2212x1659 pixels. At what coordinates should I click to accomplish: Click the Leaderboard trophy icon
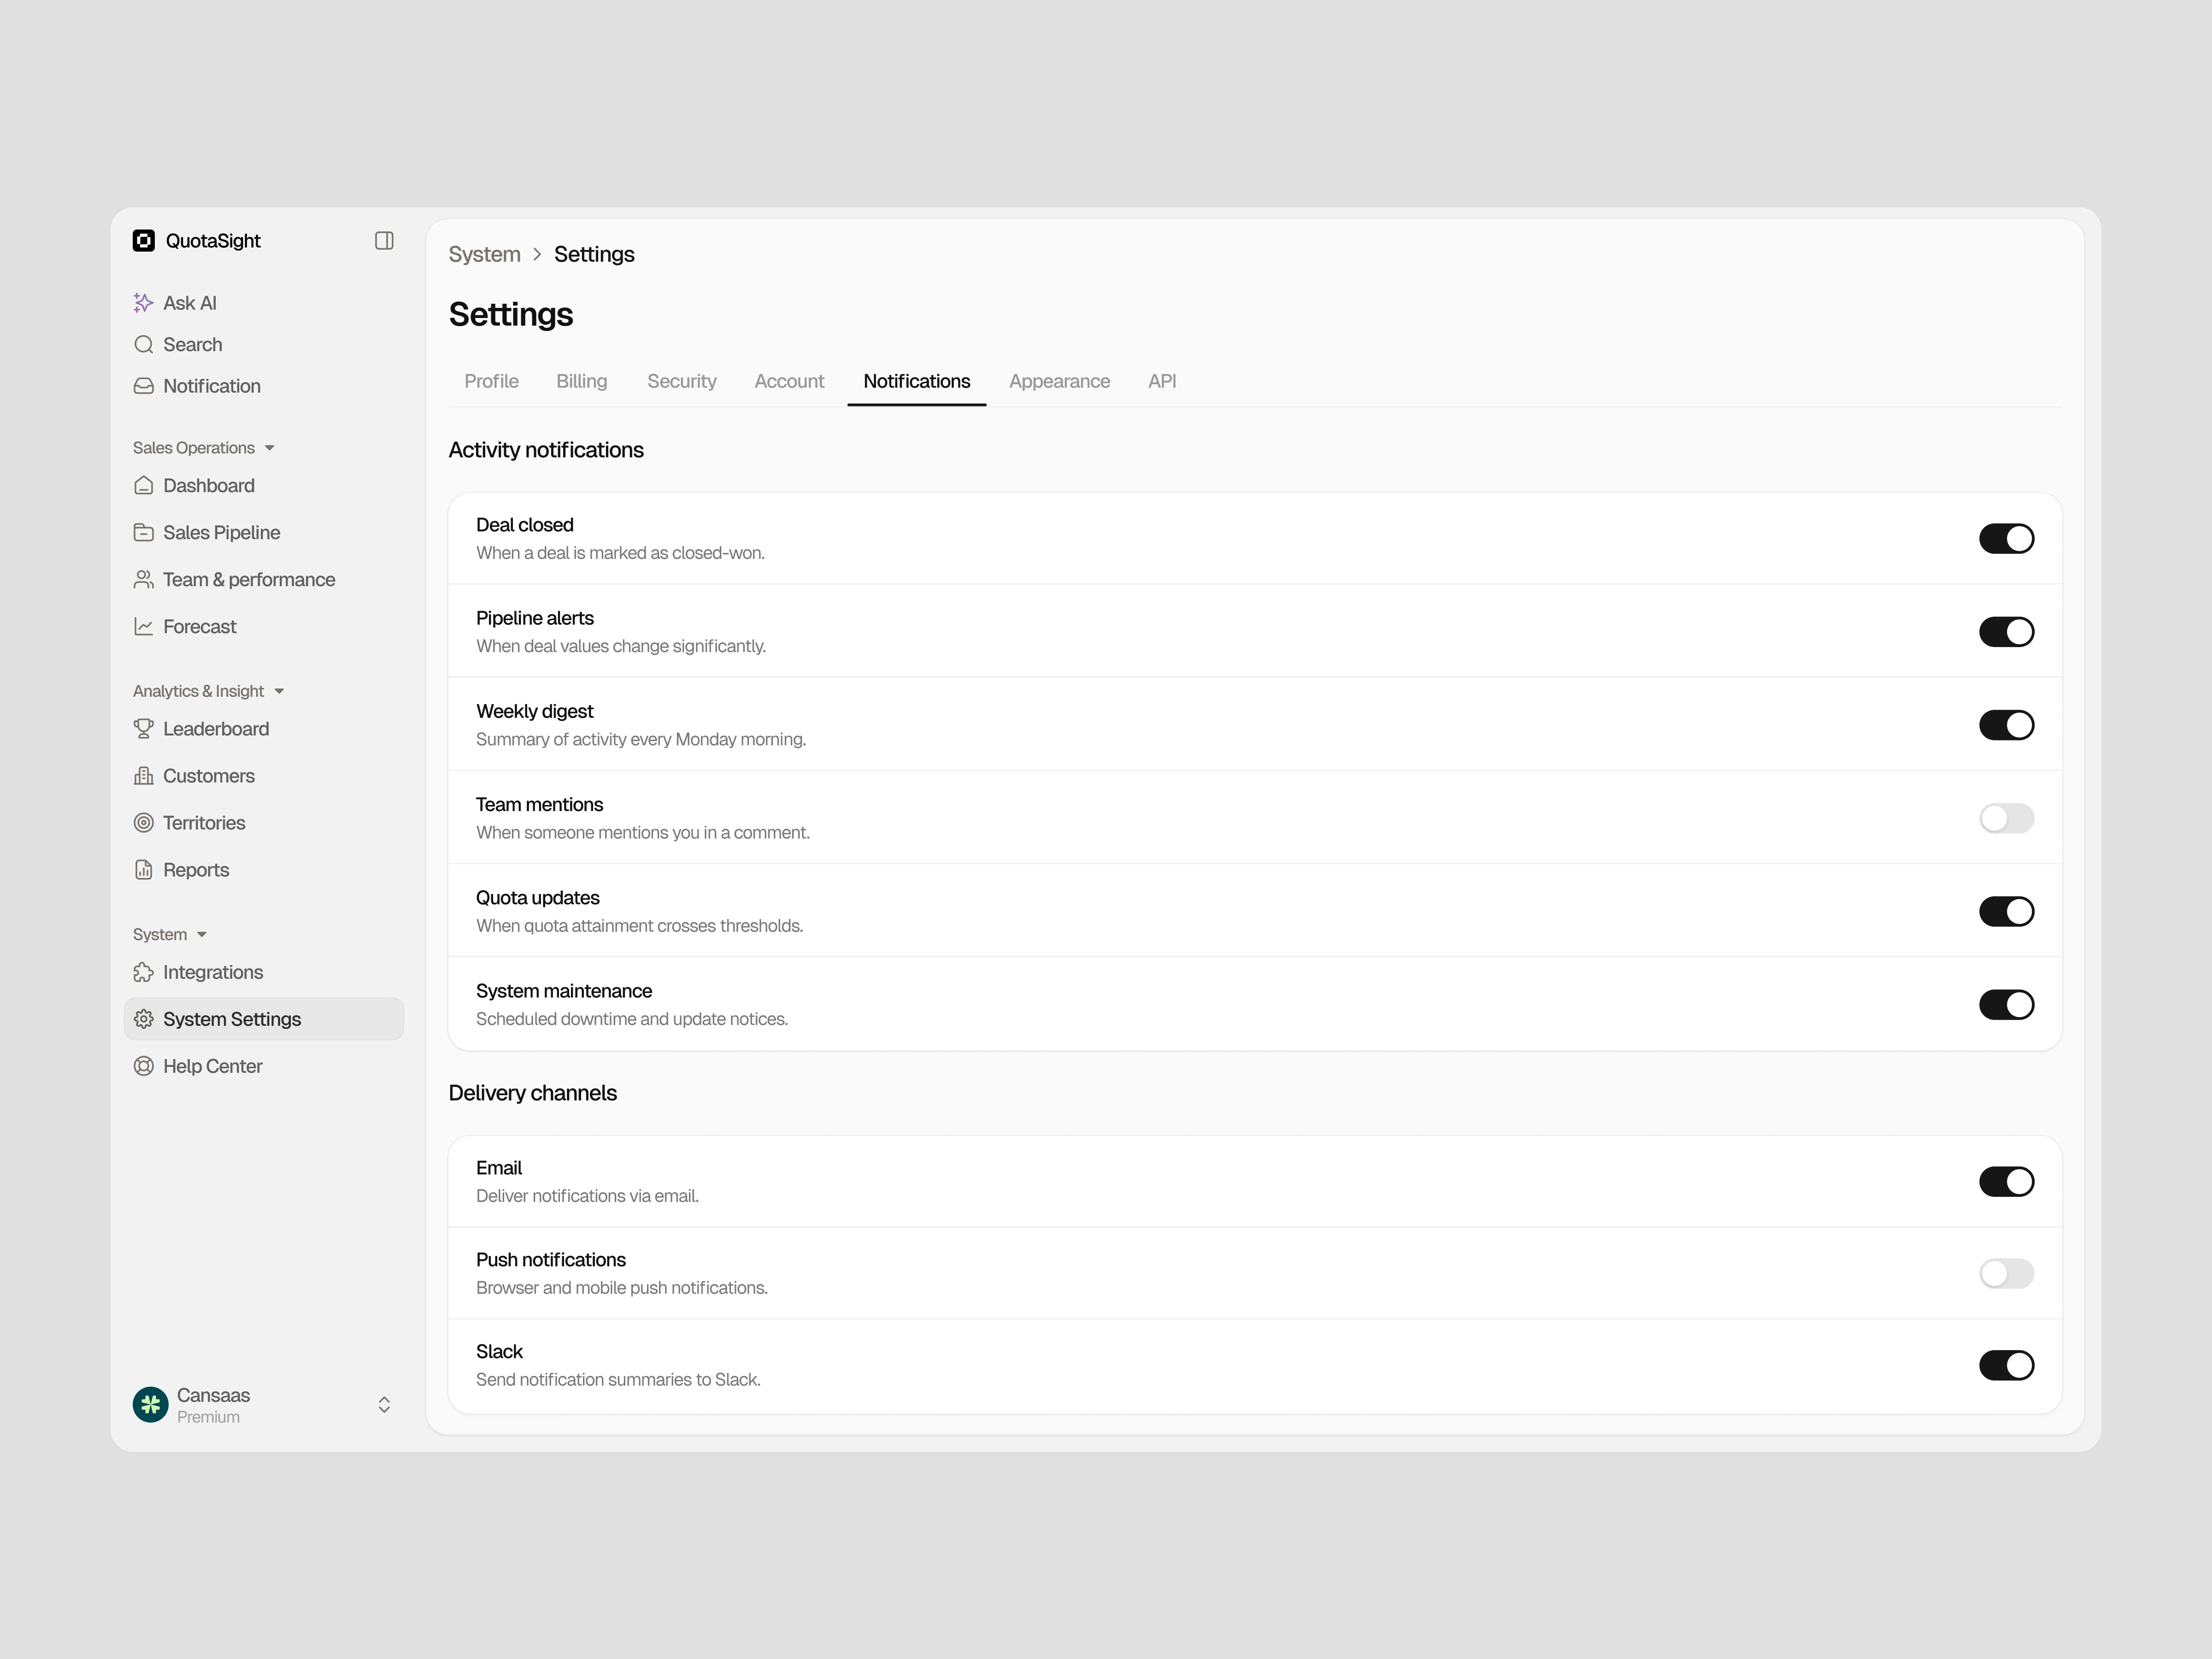click(x=144, y=729)
